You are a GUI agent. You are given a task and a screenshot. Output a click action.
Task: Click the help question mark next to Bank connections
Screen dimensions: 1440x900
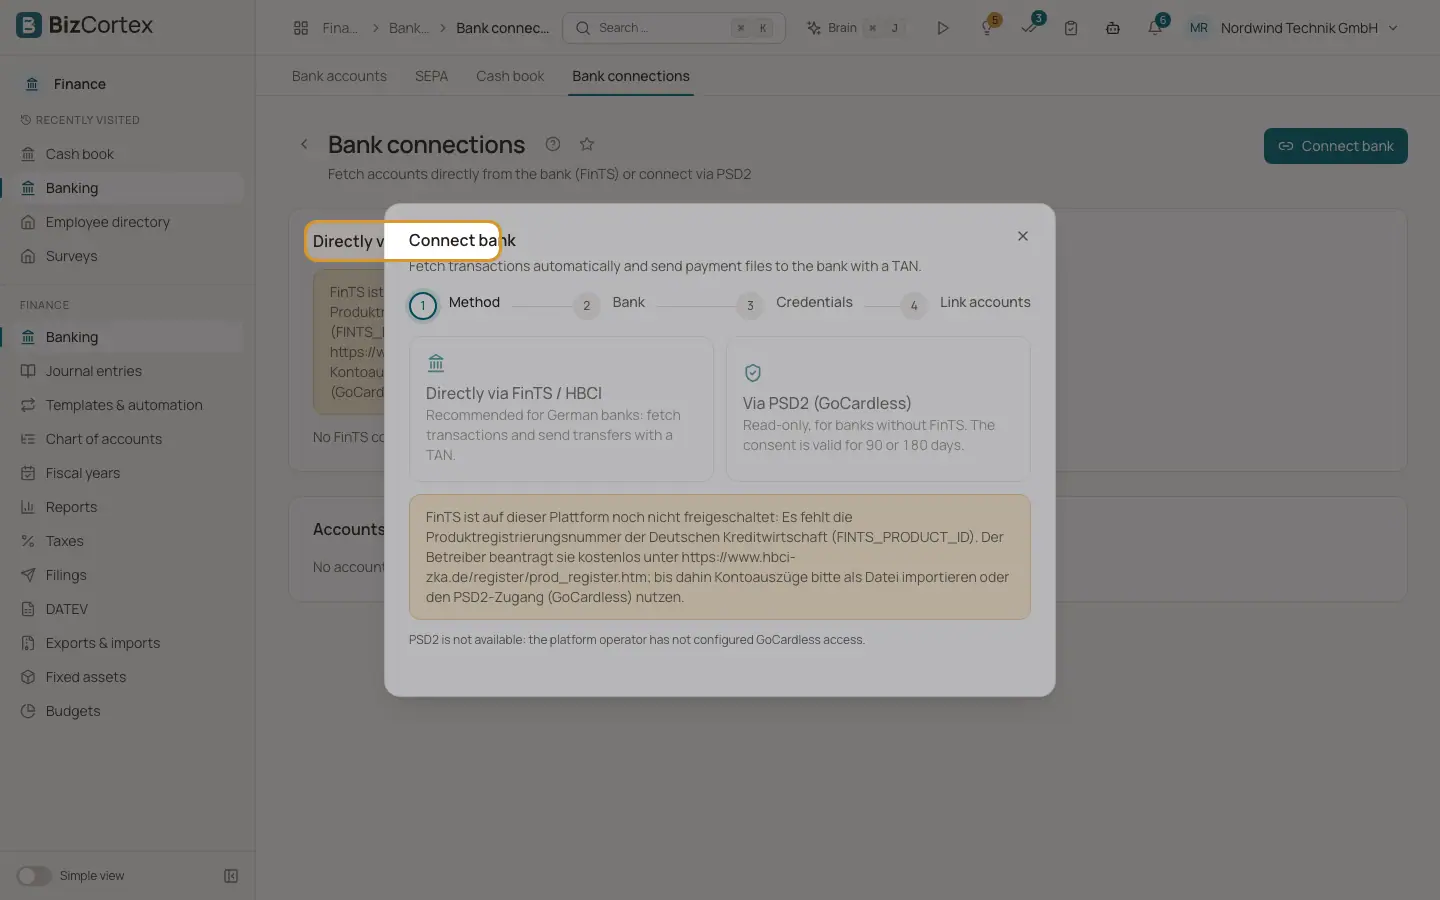tap(553, 144)
